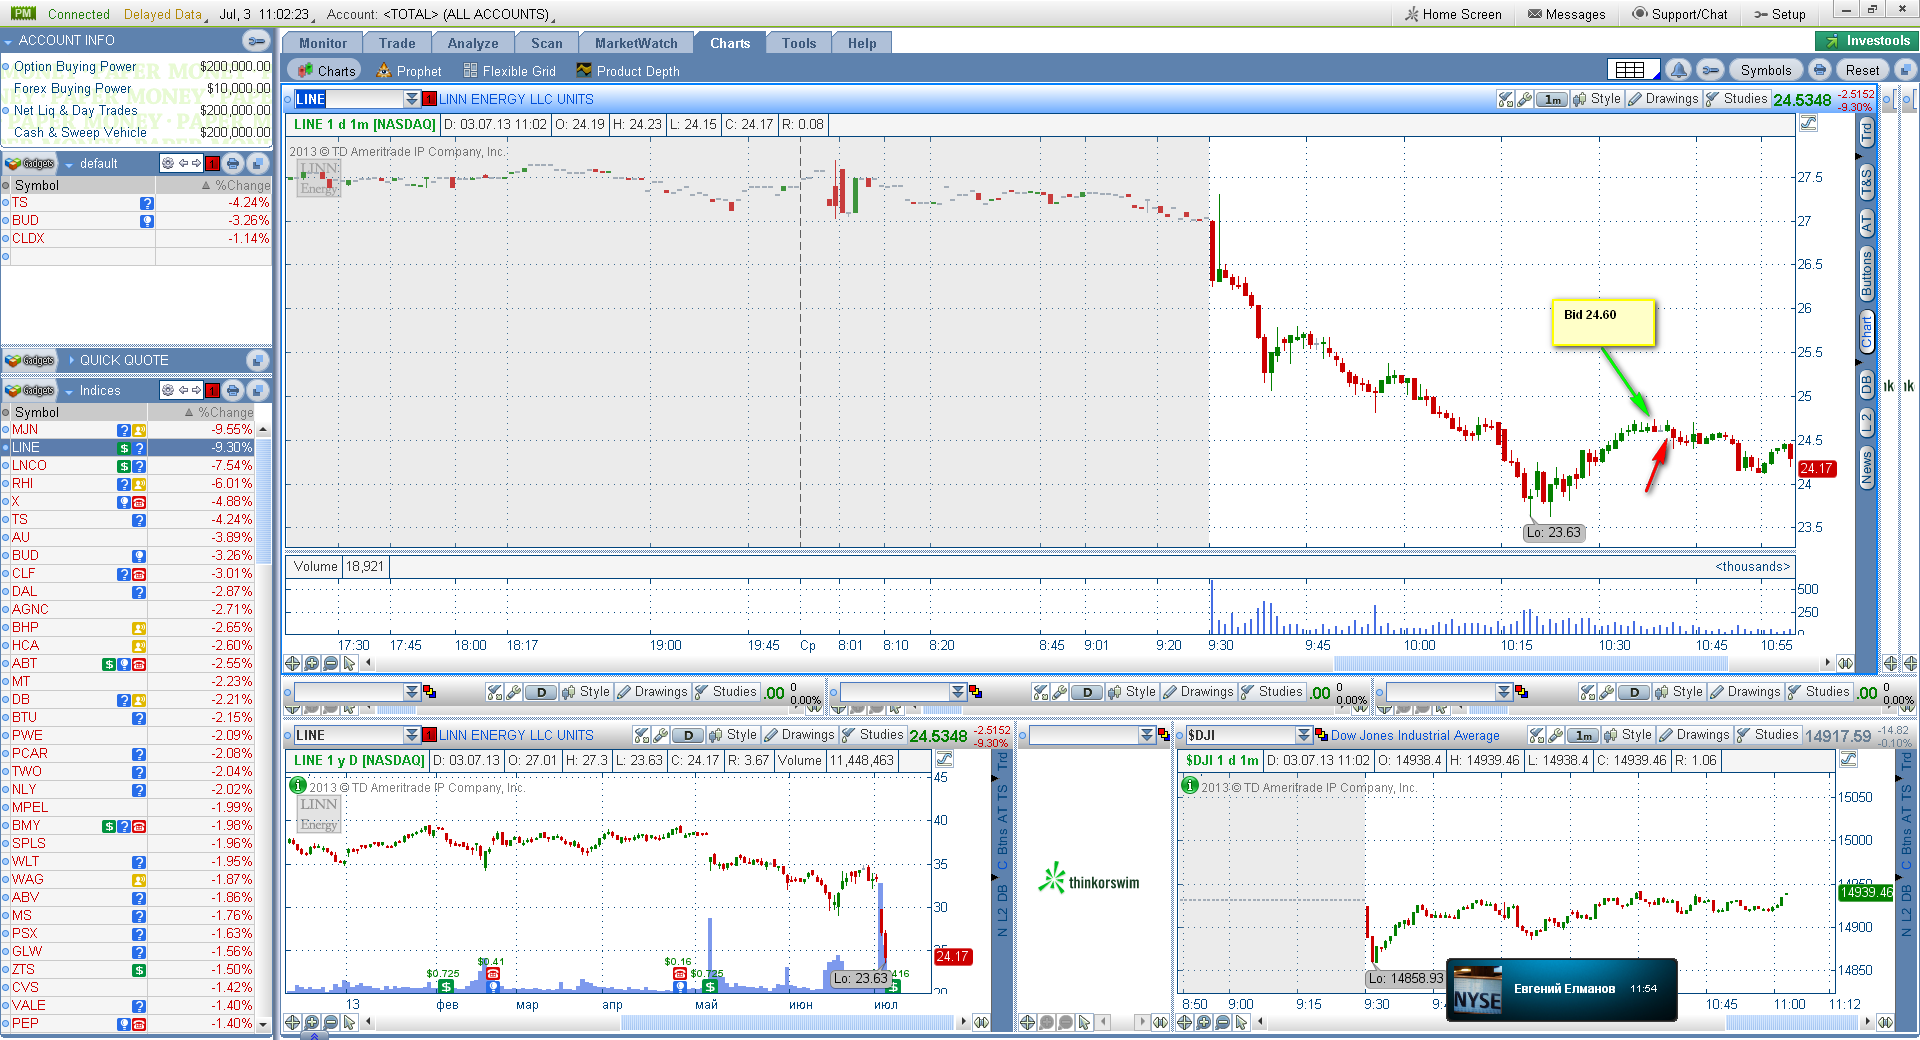
Task: Open the chart grid layout selector
Action: pos(1633,70)
